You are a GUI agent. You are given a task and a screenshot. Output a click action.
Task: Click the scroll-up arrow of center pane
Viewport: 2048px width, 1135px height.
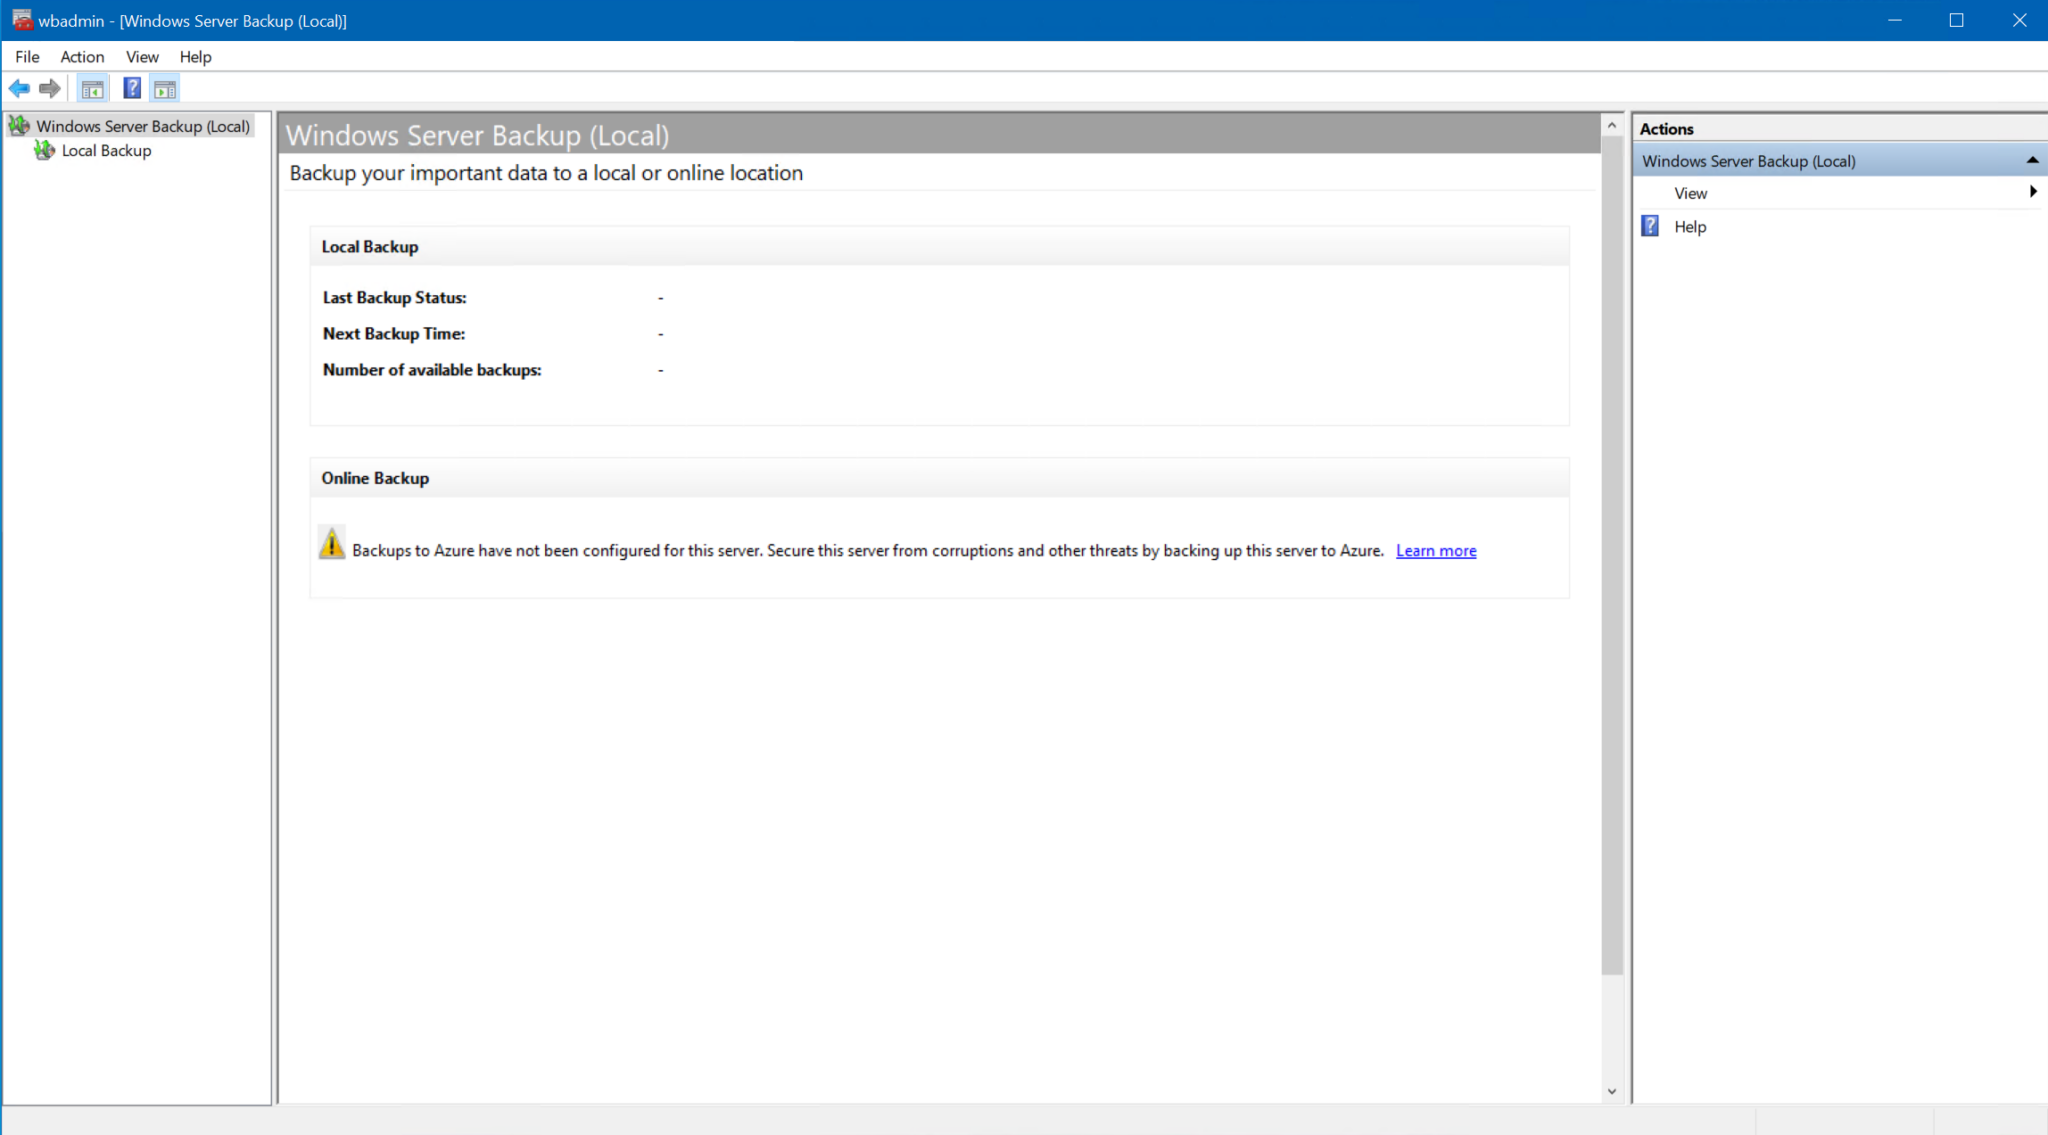click(1611, 126)
